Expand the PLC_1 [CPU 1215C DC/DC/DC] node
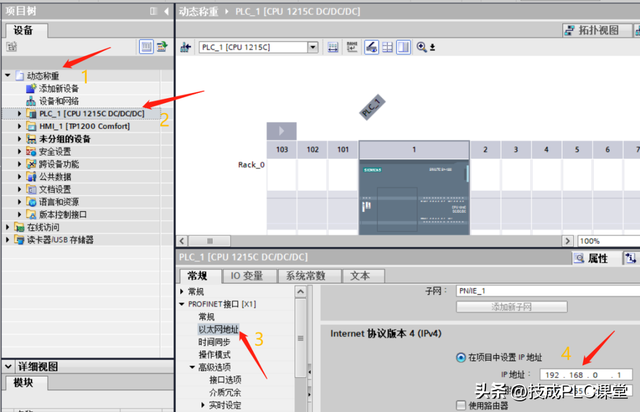Viewport: 640px width, 412px height. click(x=19, y=114)
